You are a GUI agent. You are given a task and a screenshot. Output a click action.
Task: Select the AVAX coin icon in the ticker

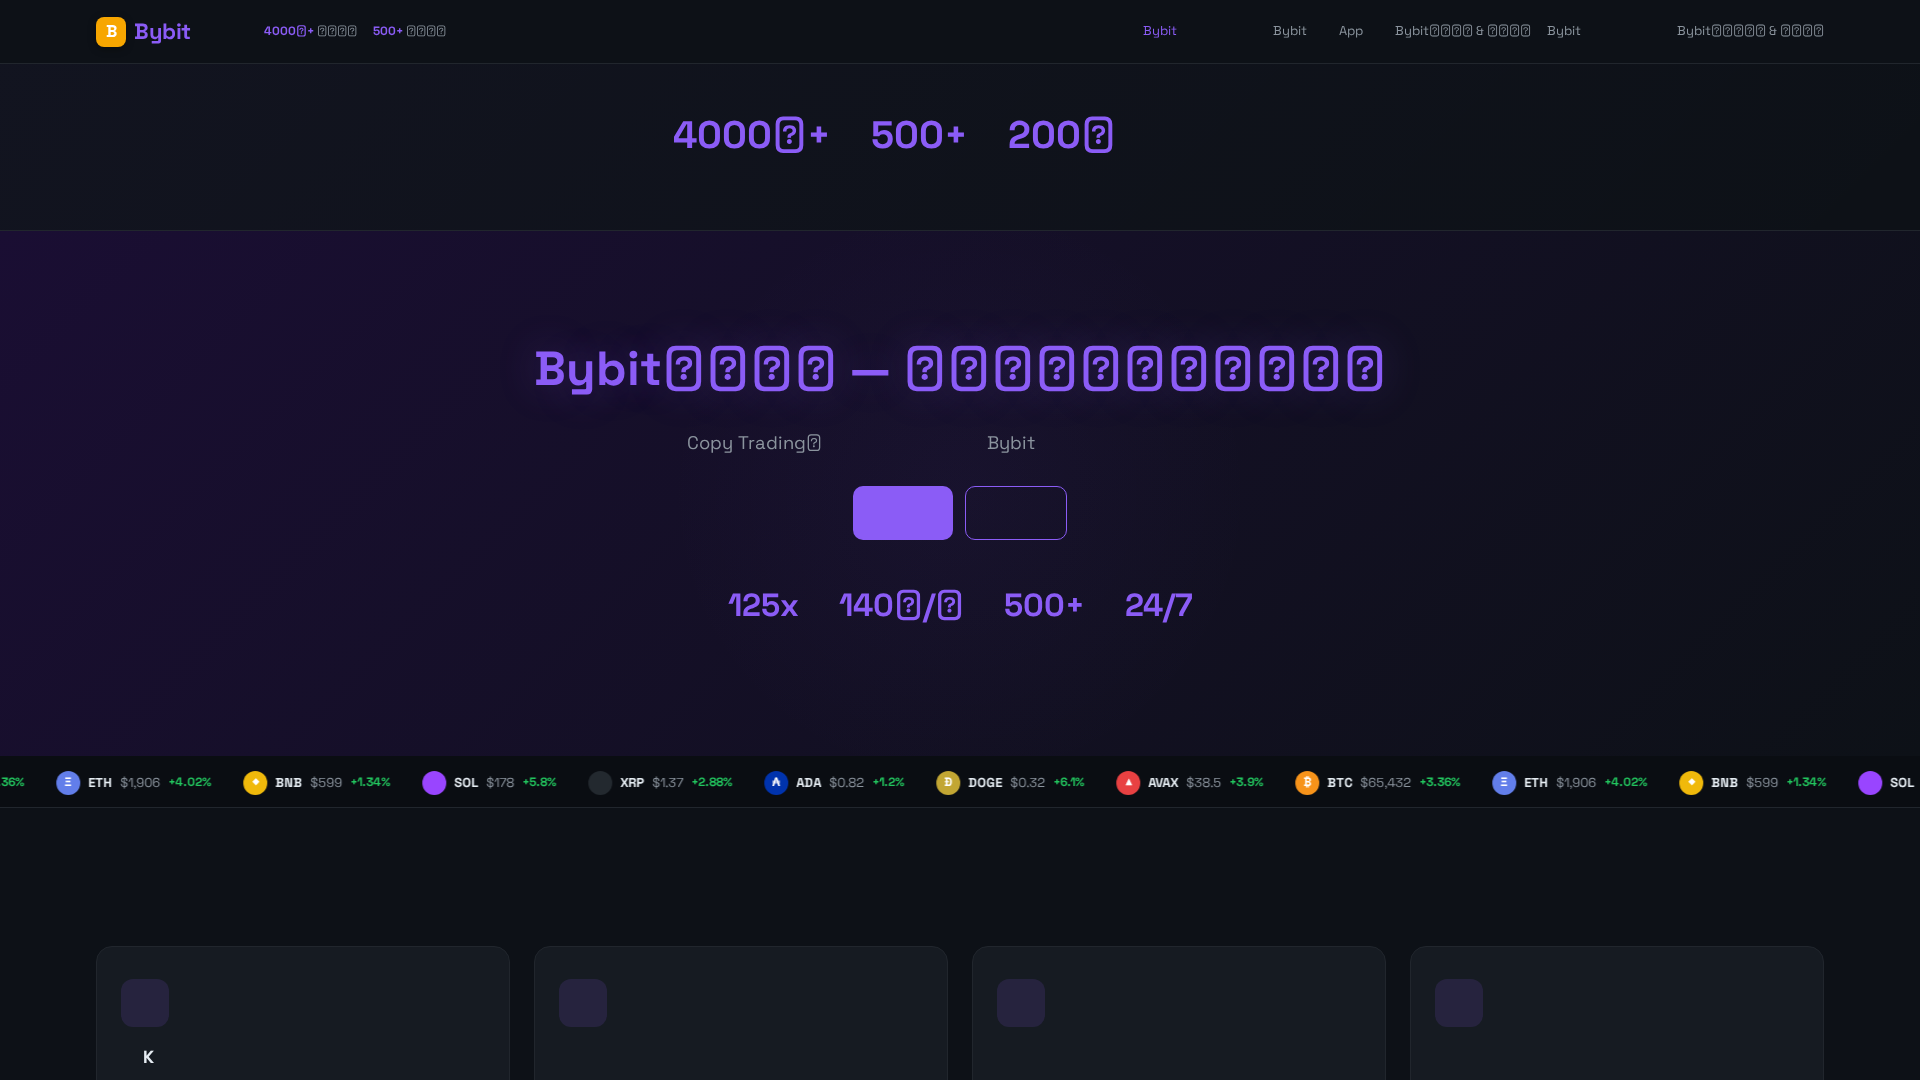point(1128,783)
